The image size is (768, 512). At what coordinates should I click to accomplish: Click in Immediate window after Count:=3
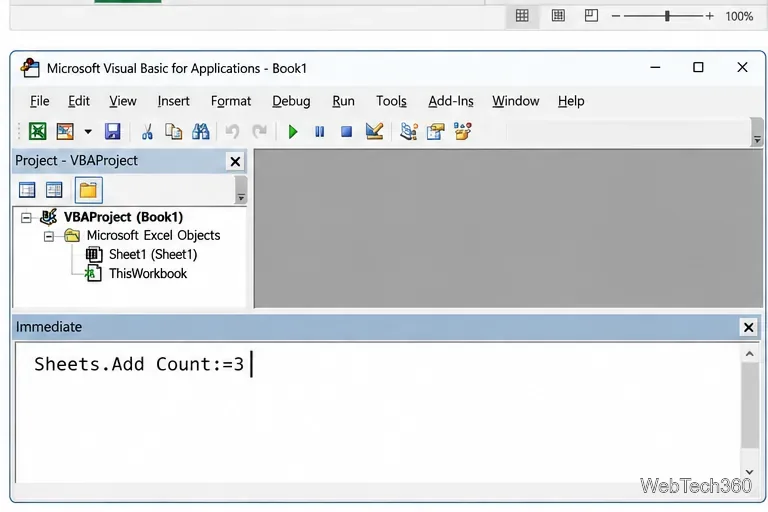pyautogui.click(x=252, y=364)
